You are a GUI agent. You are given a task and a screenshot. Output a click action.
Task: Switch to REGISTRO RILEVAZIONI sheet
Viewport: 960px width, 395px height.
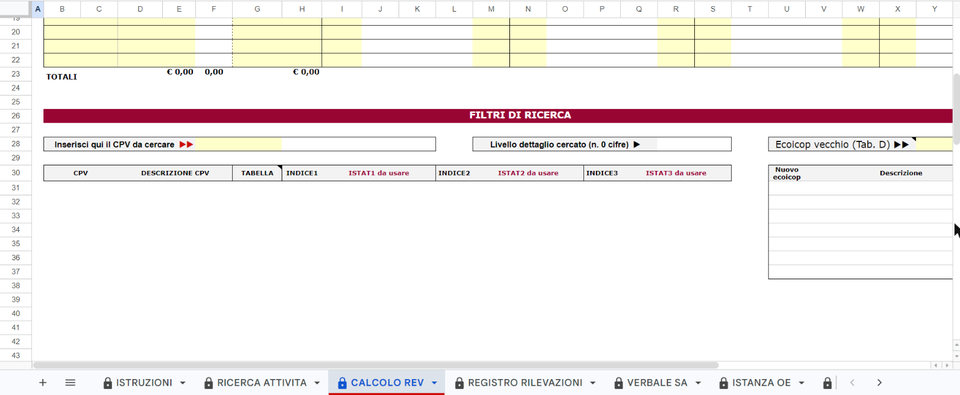pyautogui.click(x=525, y=383)
